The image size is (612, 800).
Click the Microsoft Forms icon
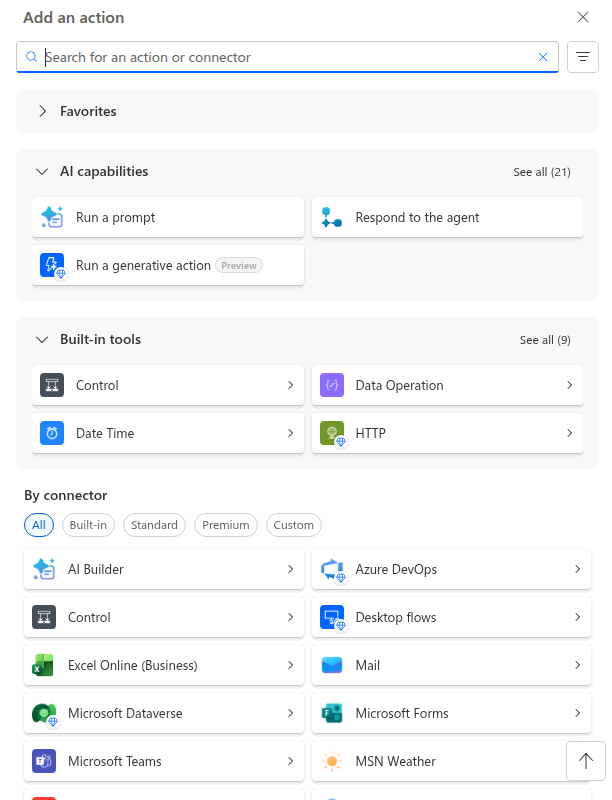(332, 713)
